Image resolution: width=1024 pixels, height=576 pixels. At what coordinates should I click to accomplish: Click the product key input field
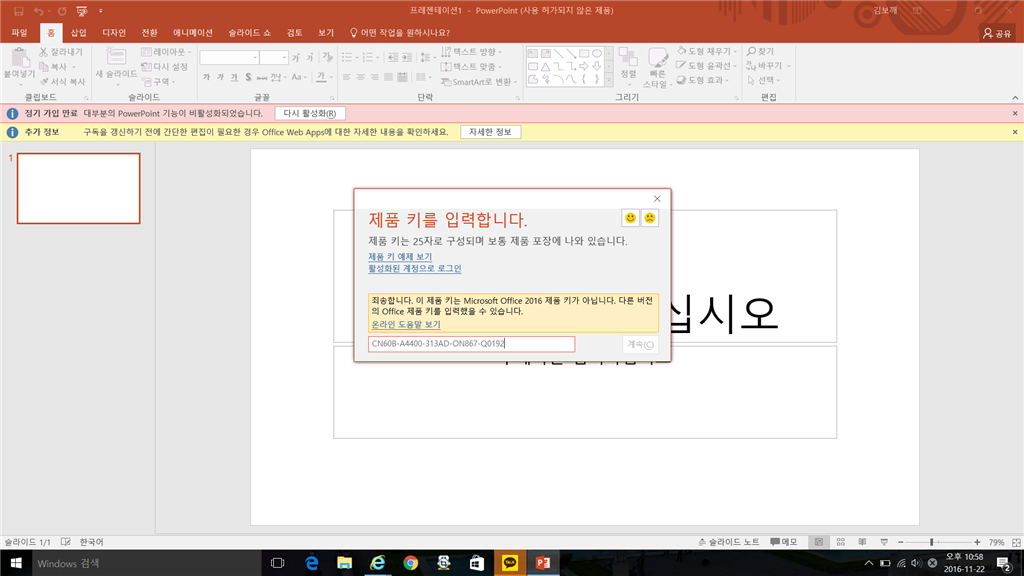(x=472, y=344)
